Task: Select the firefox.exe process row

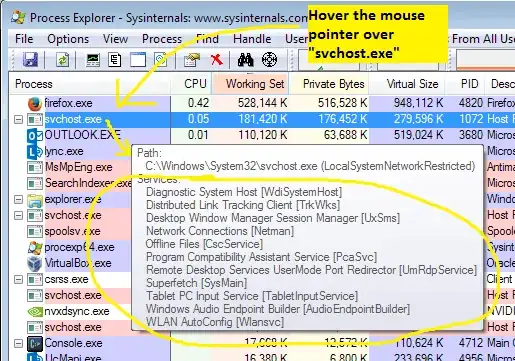Action: pos(262,103)
